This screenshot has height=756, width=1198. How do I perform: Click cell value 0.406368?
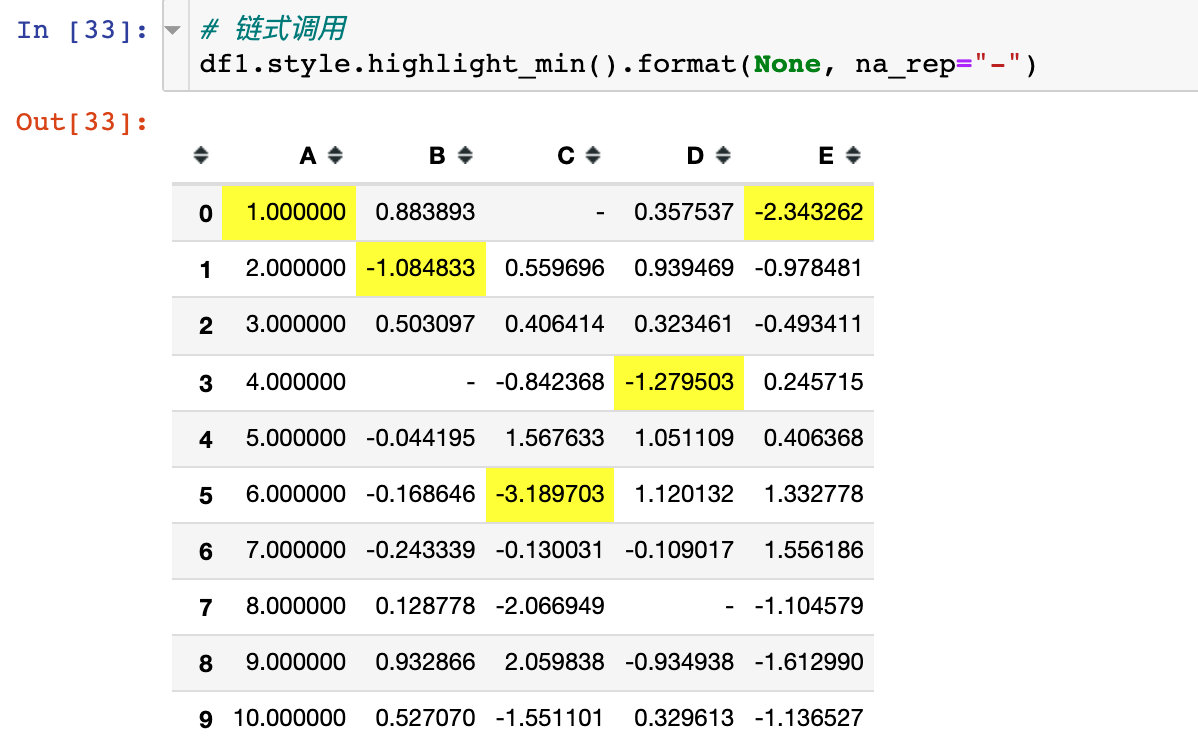point(813,437)
